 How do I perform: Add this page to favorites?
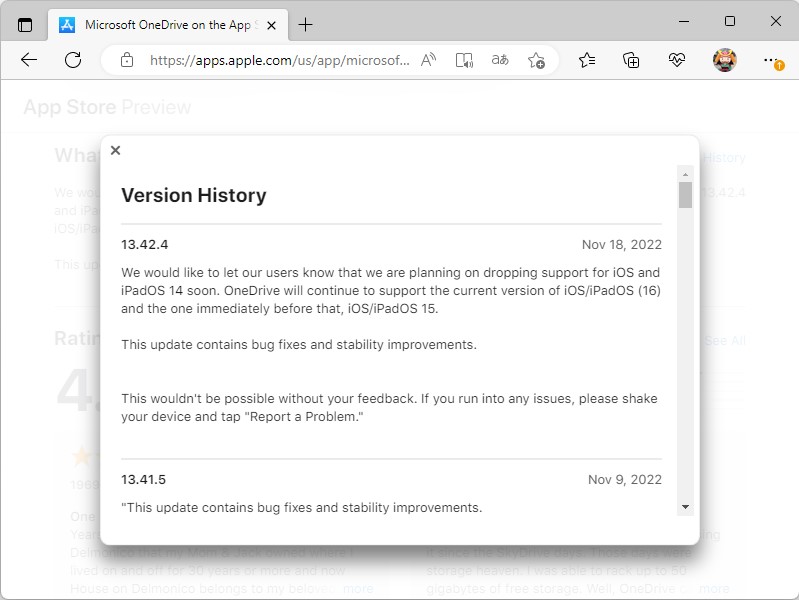pyautogui.click(x=536, y=60)
